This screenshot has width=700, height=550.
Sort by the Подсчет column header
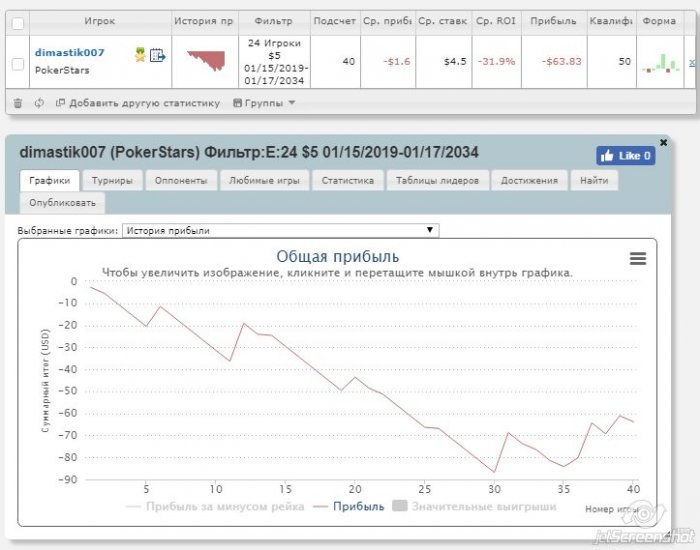tap(335, 21)
